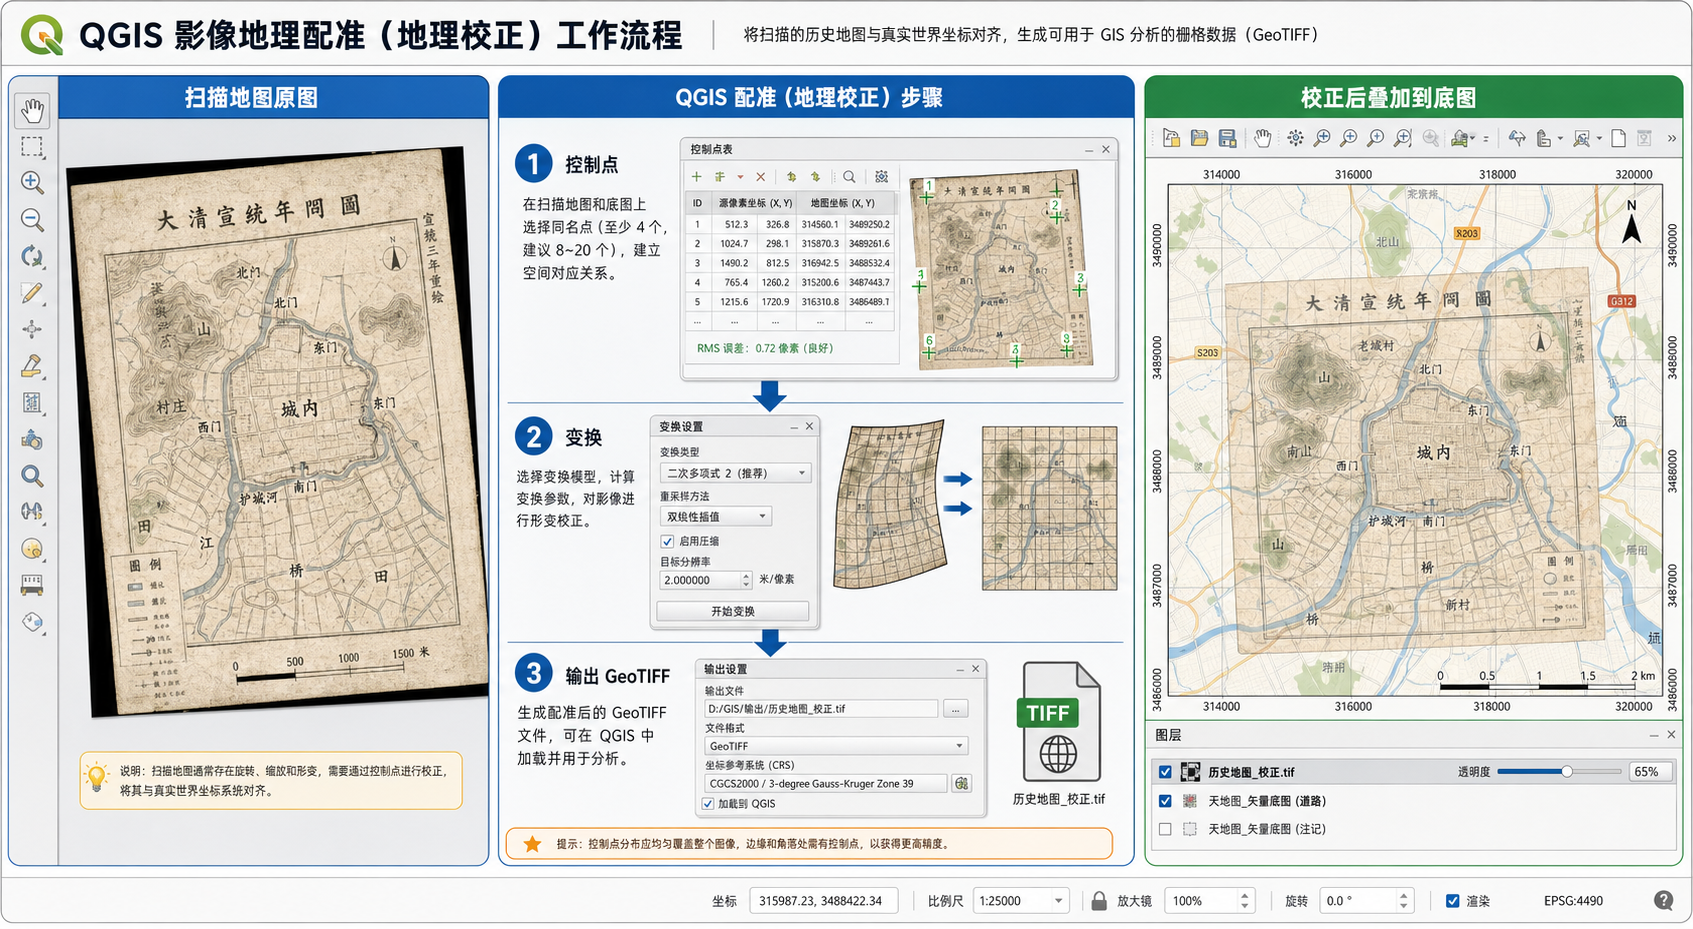Screen dimensions: 1693x929
Task: Click the first zoom-in magnifier in map toolbar
Action: [1322, 138]
